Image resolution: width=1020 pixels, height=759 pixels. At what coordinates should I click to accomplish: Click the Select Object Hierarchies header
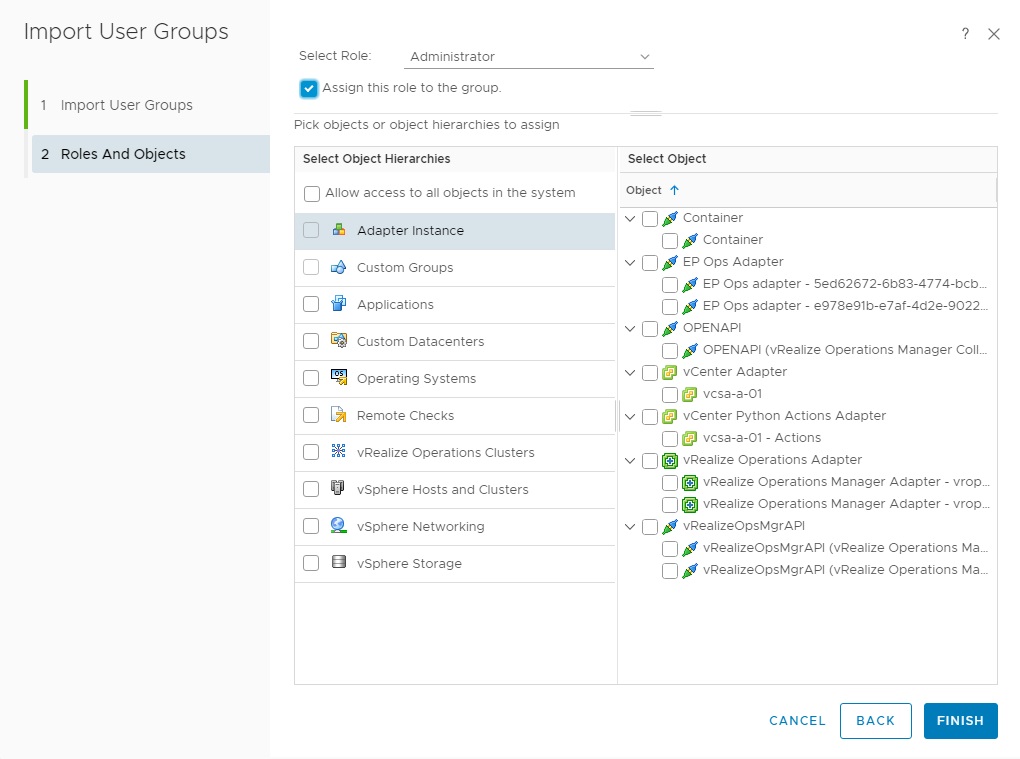[376, 159]
